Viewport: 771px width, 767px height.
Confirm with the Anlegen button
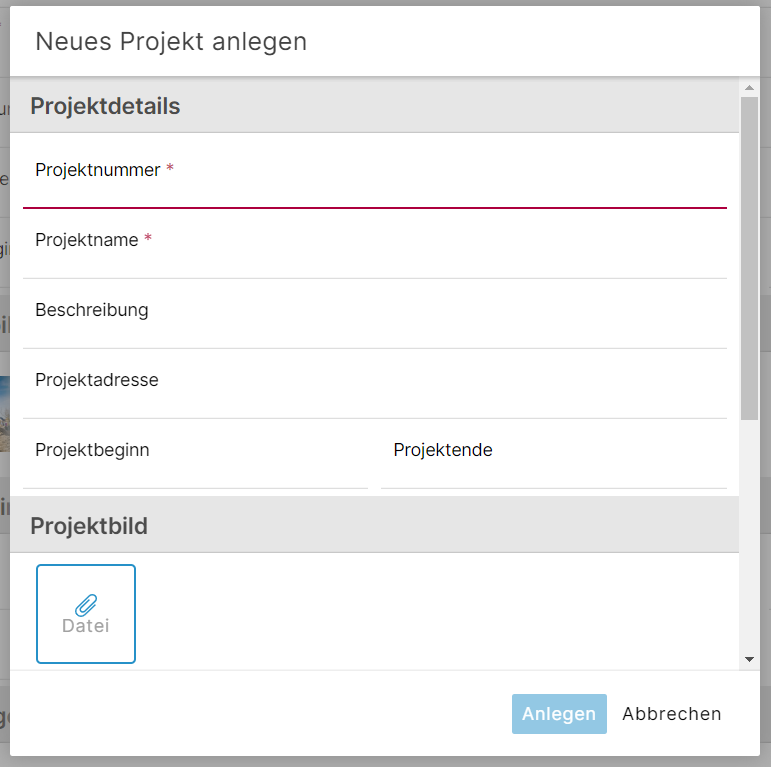click(559, 714)
